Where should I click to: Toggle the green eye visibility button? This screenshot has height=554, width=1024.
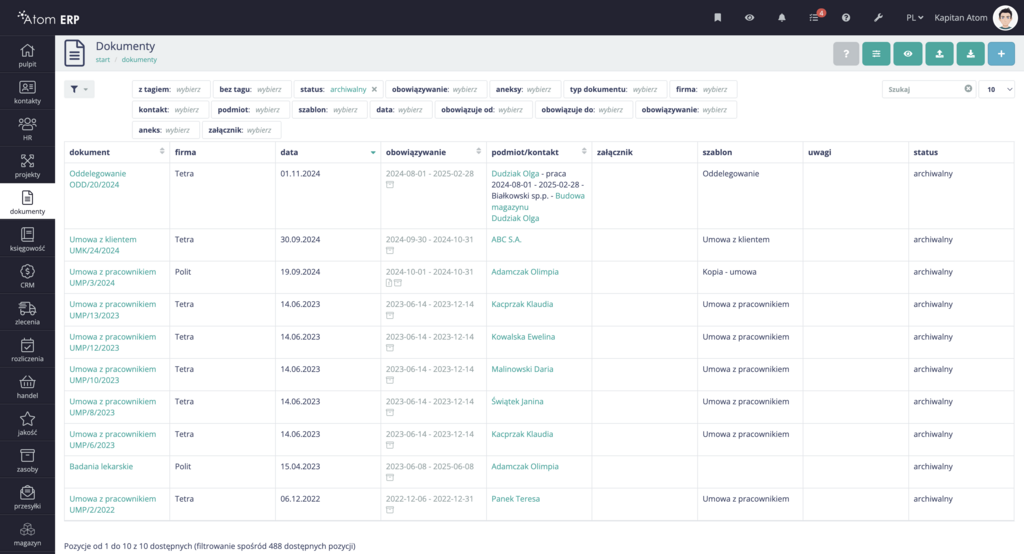[908, 54]
